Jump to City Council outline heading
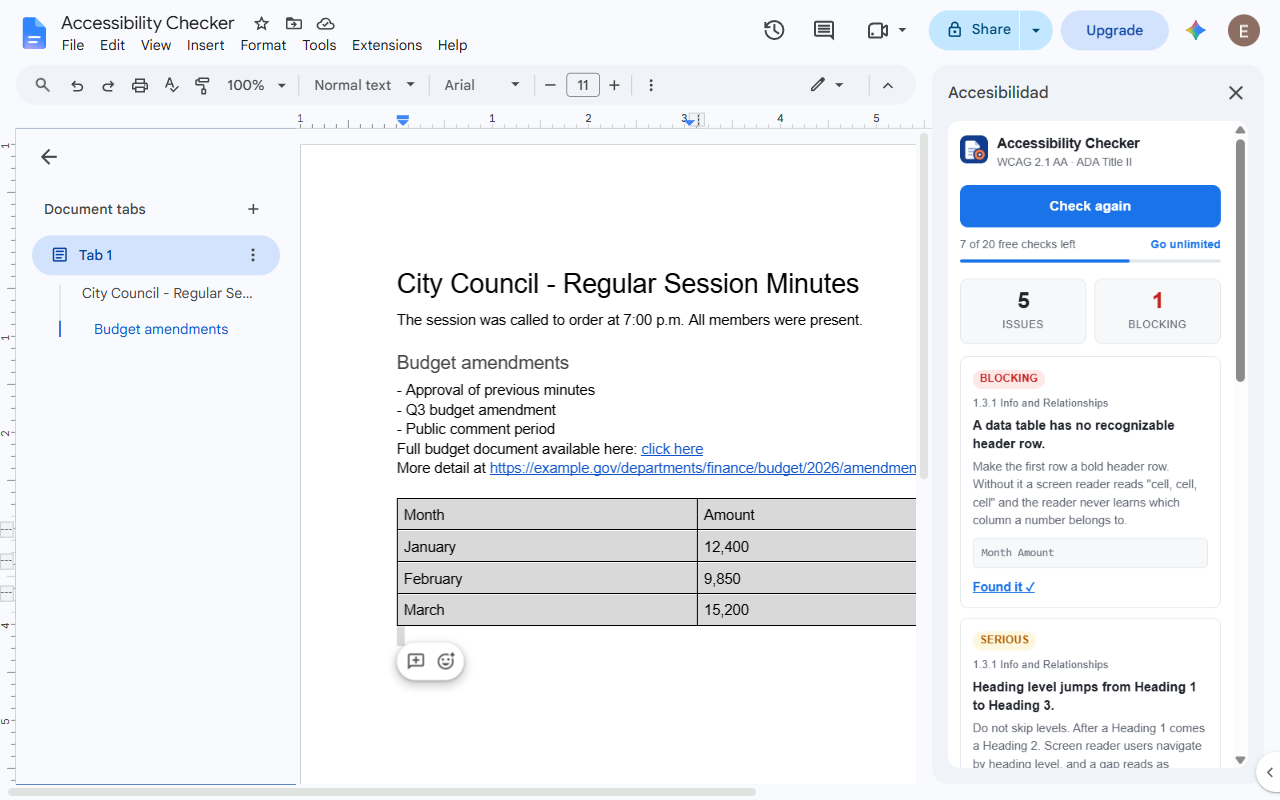This screenshot has height=800, width=1280. [x=168, y=293]
